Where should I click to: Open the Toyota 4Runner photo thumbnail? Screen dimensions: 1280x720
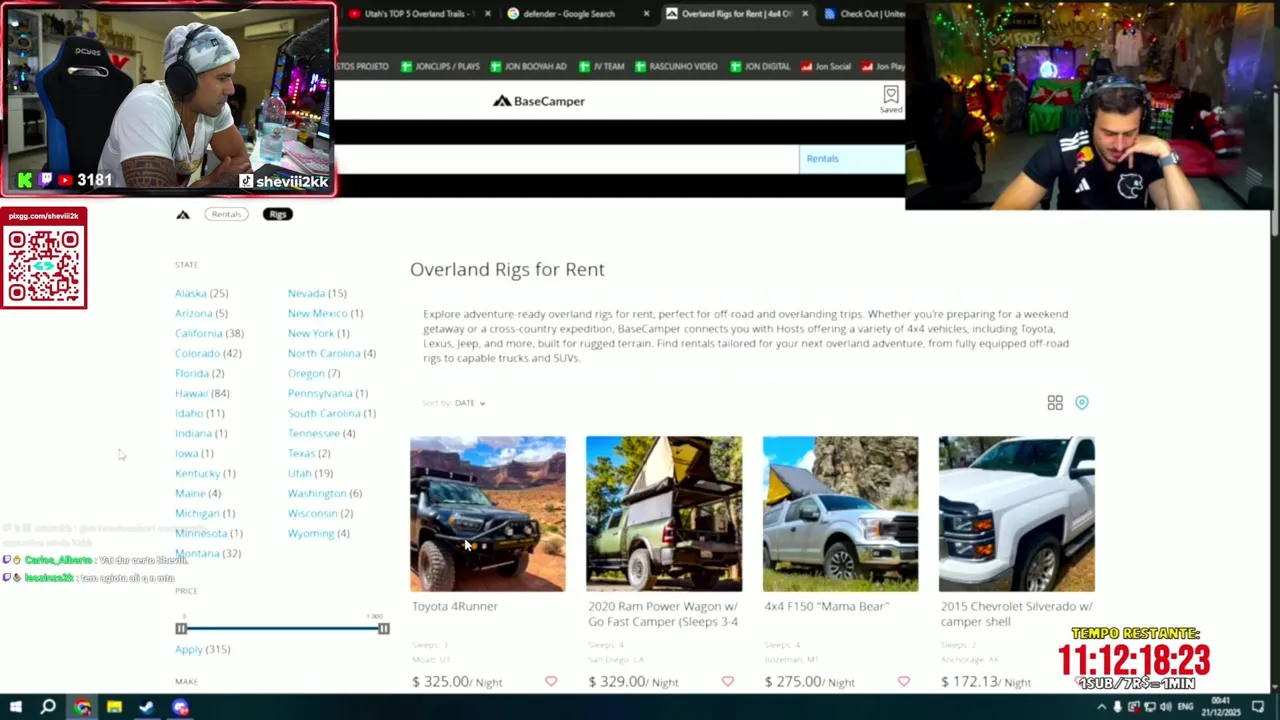point(488,514)
